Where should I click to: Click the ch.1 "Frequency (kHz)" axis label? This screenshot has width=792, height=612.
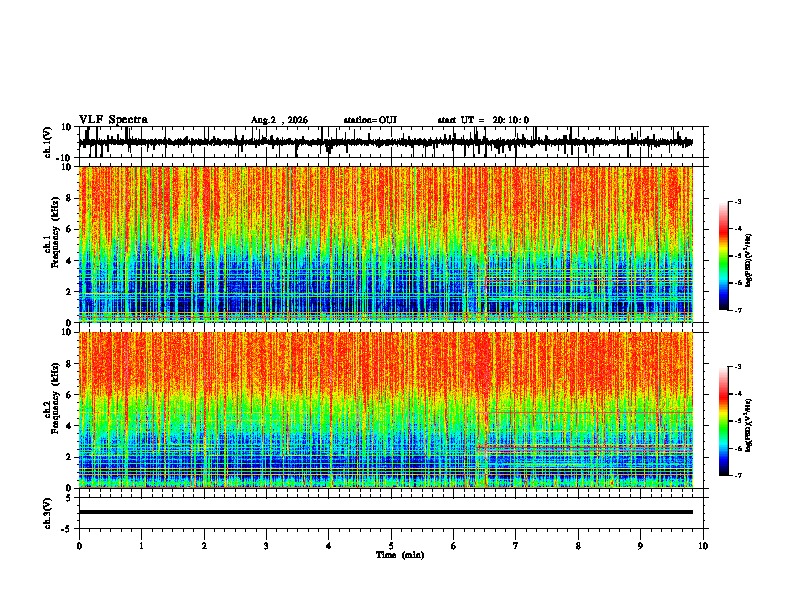point(55,232)
